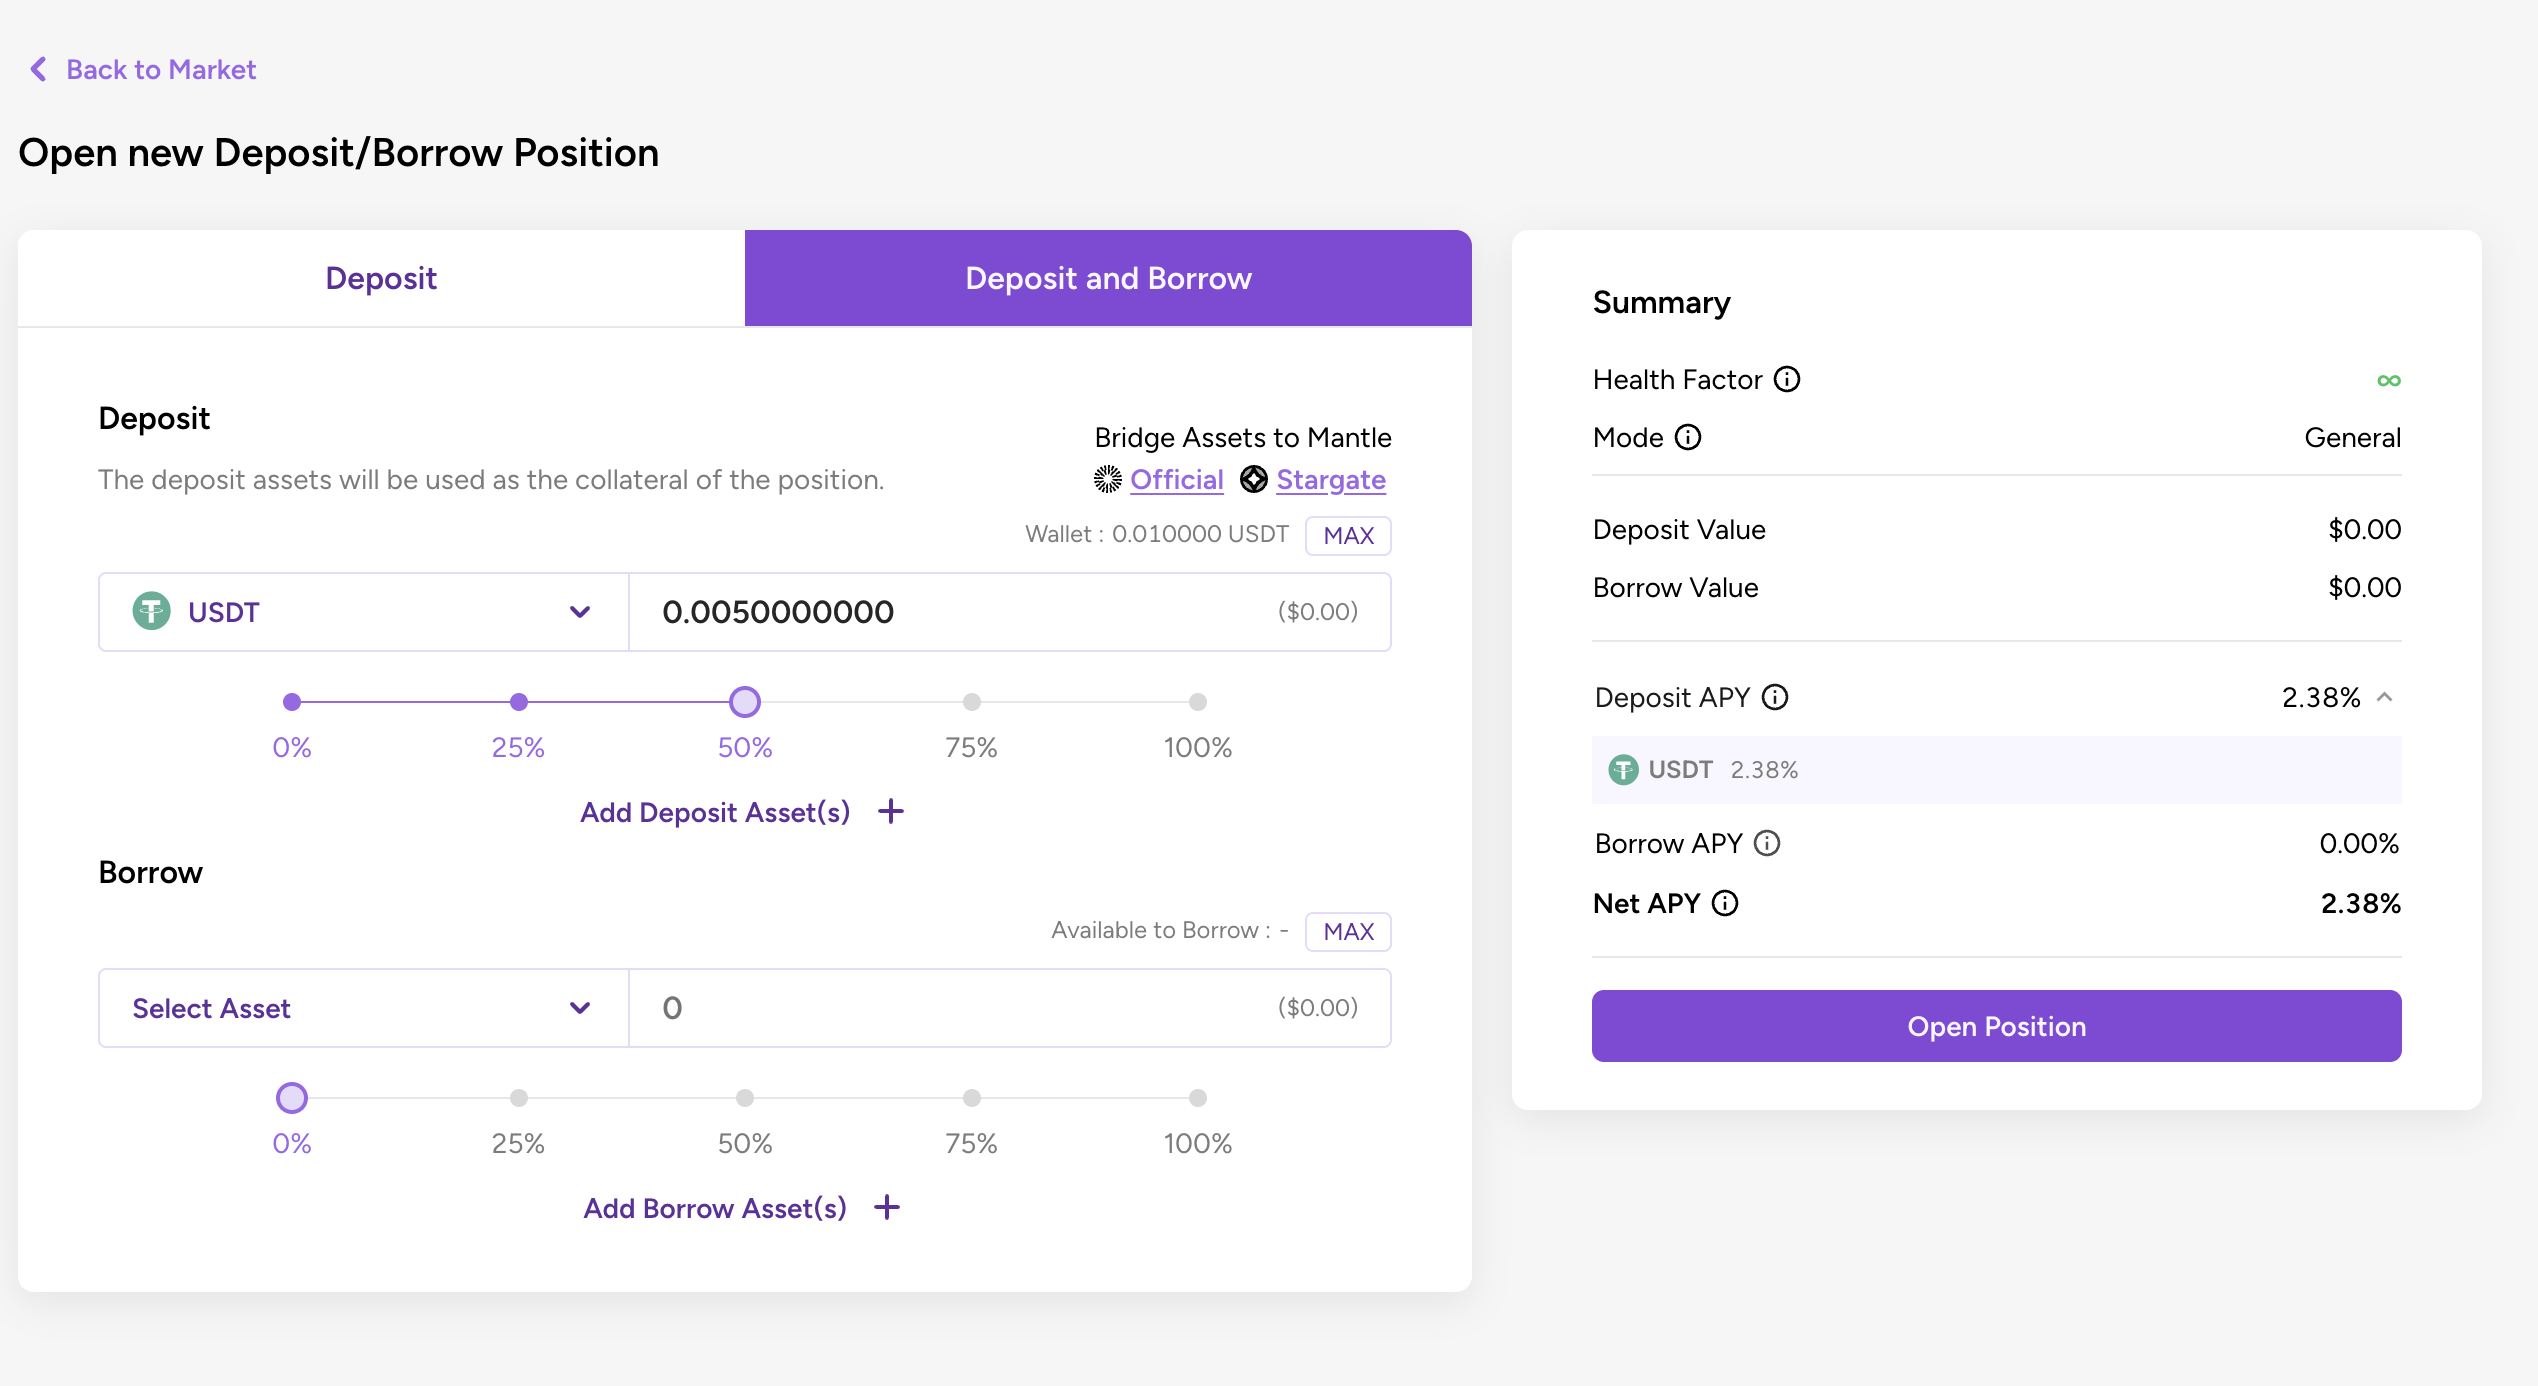The height and width of the screenshot is (1386, 2538).
Task: Click the plus icon next to Add Deposit Asset(s)
Action: click(x=890, y=812)
